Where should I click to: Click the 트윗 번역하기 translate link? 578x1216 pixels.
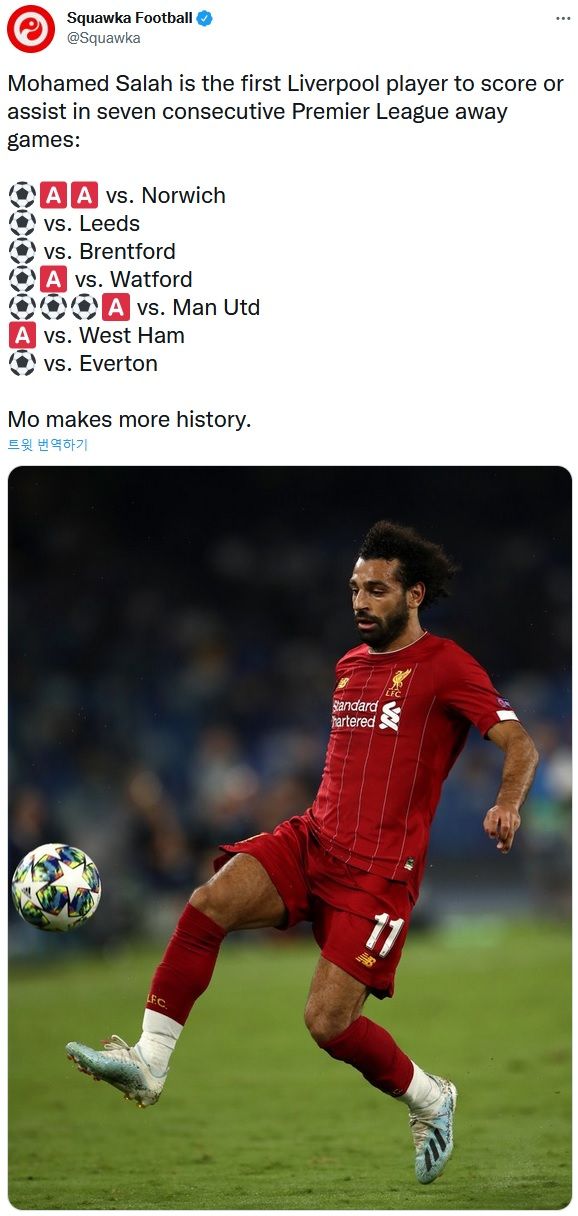(48, 445)
